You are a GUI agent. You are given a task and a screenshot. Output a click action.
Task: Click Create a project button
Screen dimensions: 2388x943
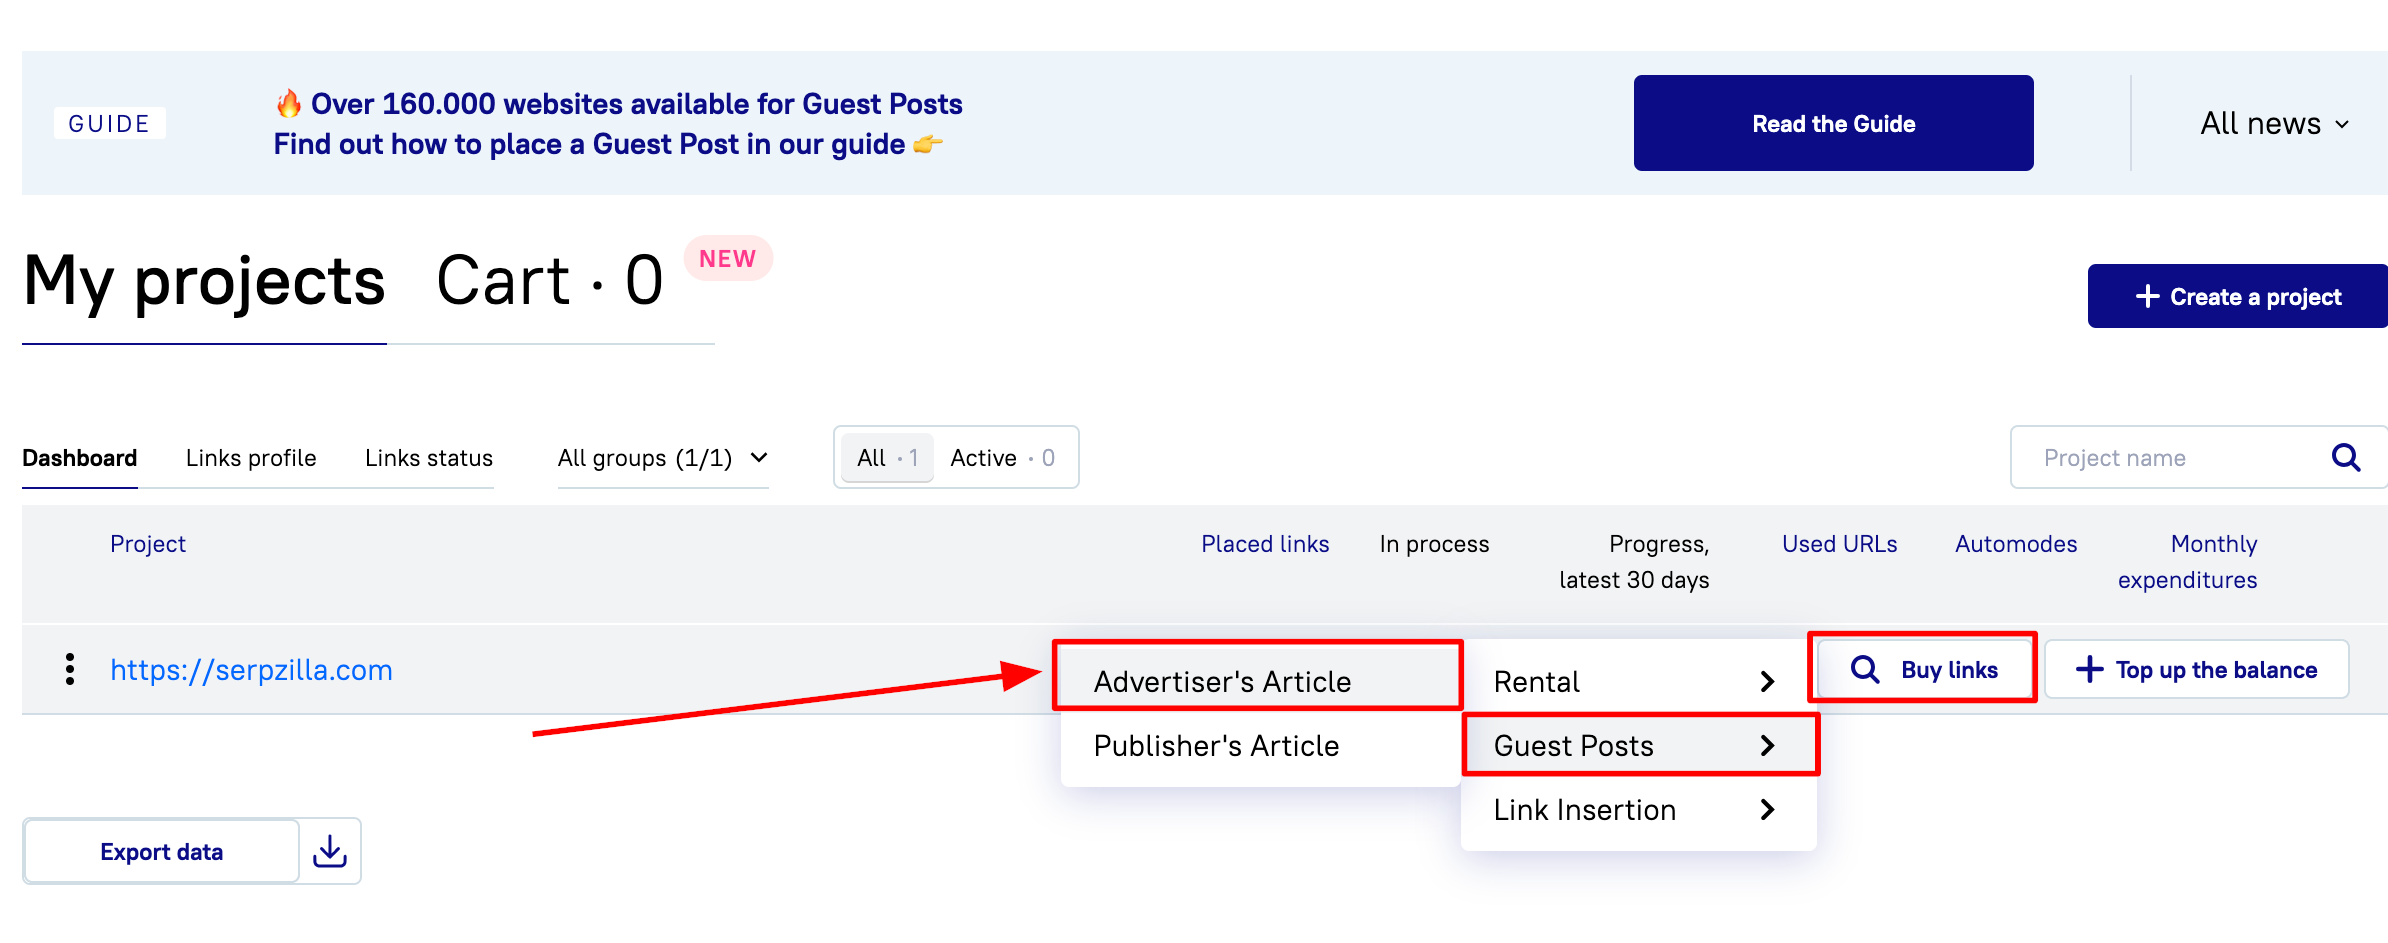point(2238,296)
